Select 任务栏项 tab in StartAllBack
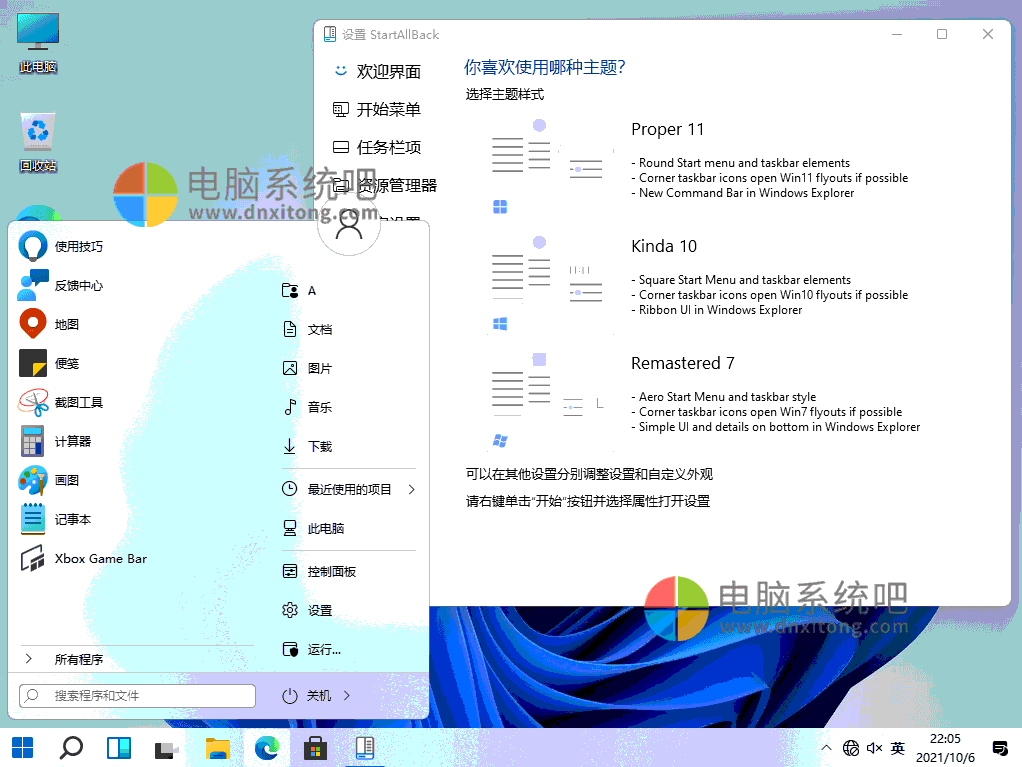 pyautogui.click(x=377, y=147)
